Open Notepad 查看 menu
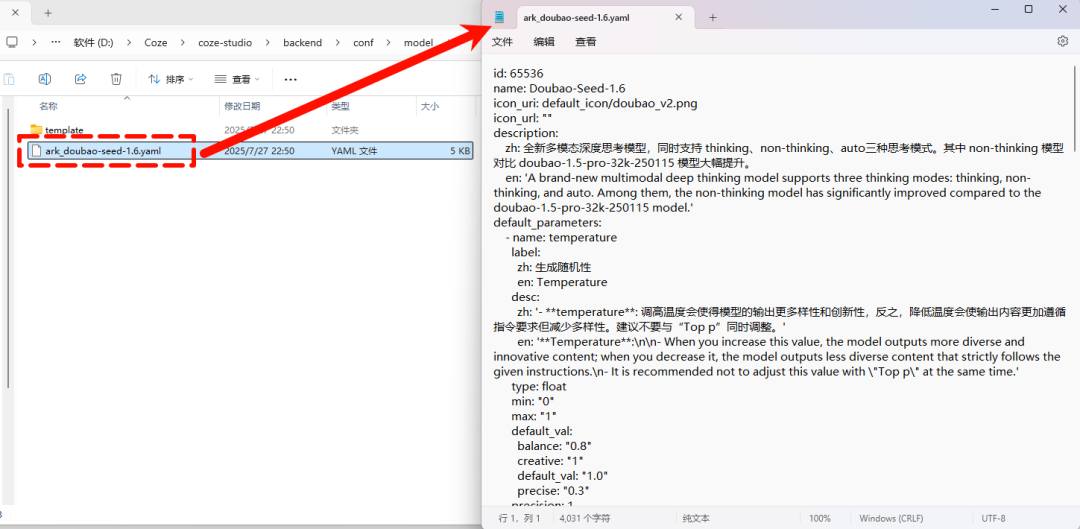1080x529 pixels. pyautogui.click(x=585, y=42)
